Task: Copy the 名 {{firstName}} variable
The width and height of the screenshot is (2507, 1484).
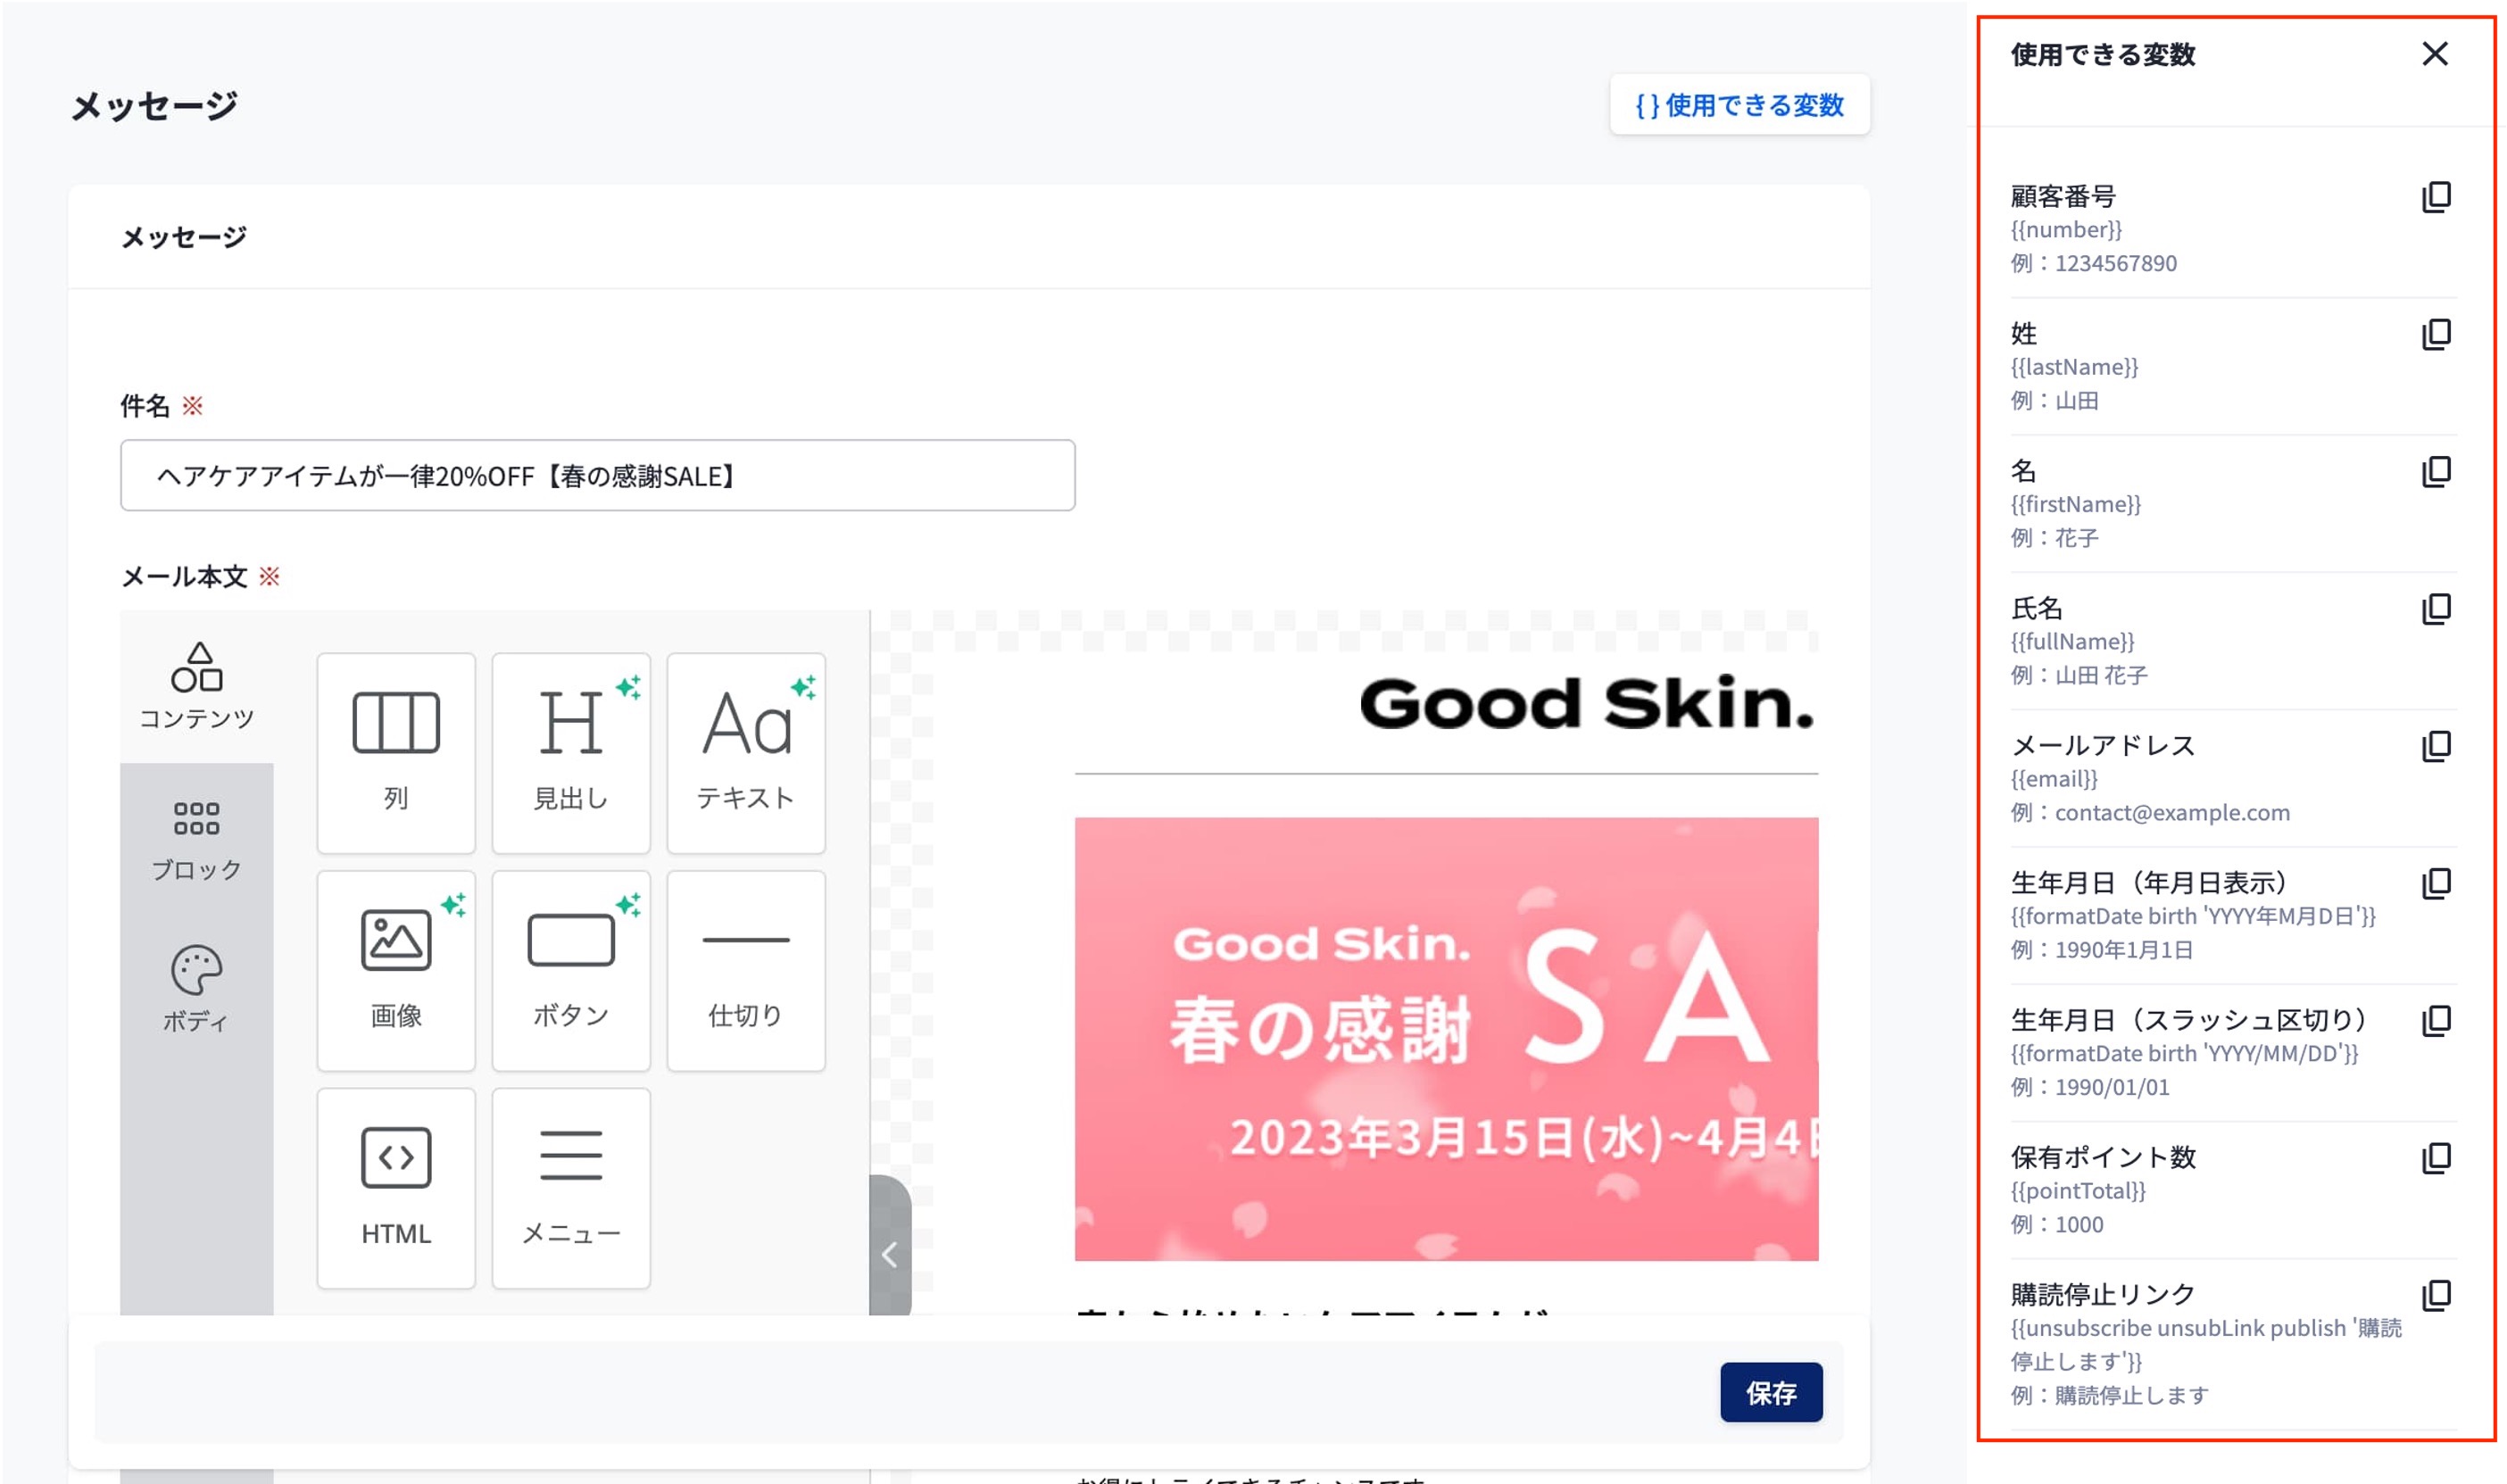Action: click(x=2436, y=471)
